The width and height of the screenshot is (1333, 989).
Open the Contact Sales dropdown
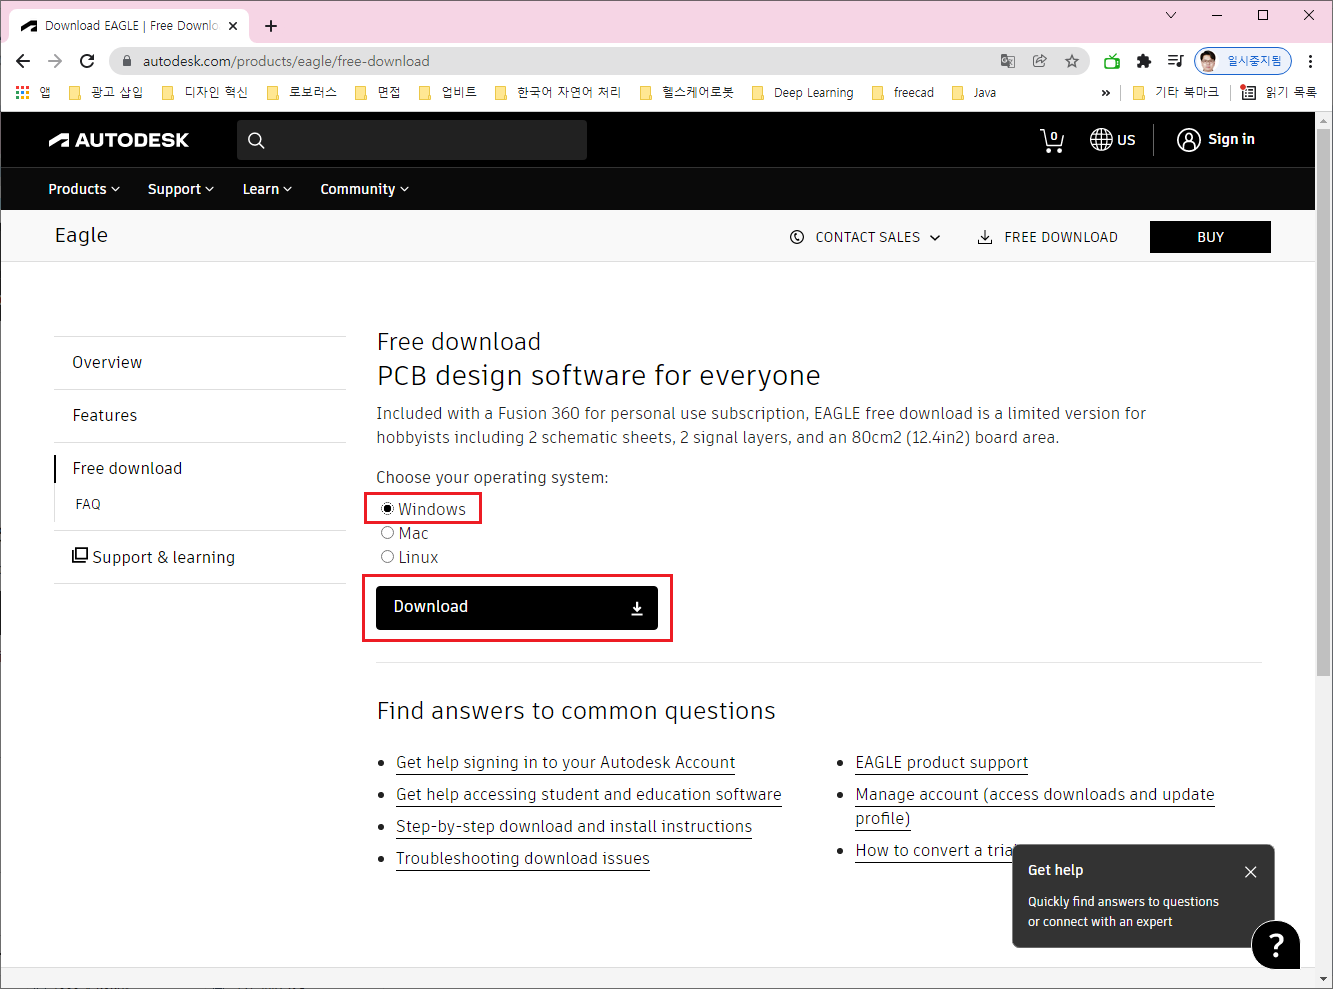click(x=865, y=237)
